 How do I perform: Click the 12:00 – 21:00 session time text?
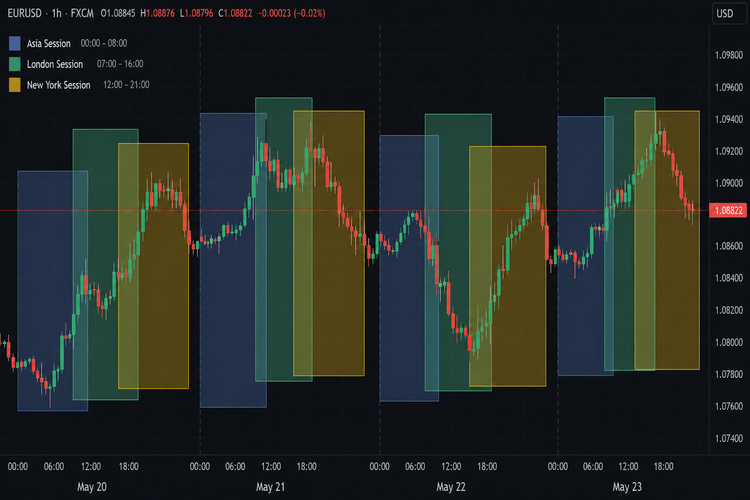click(126, 85)
